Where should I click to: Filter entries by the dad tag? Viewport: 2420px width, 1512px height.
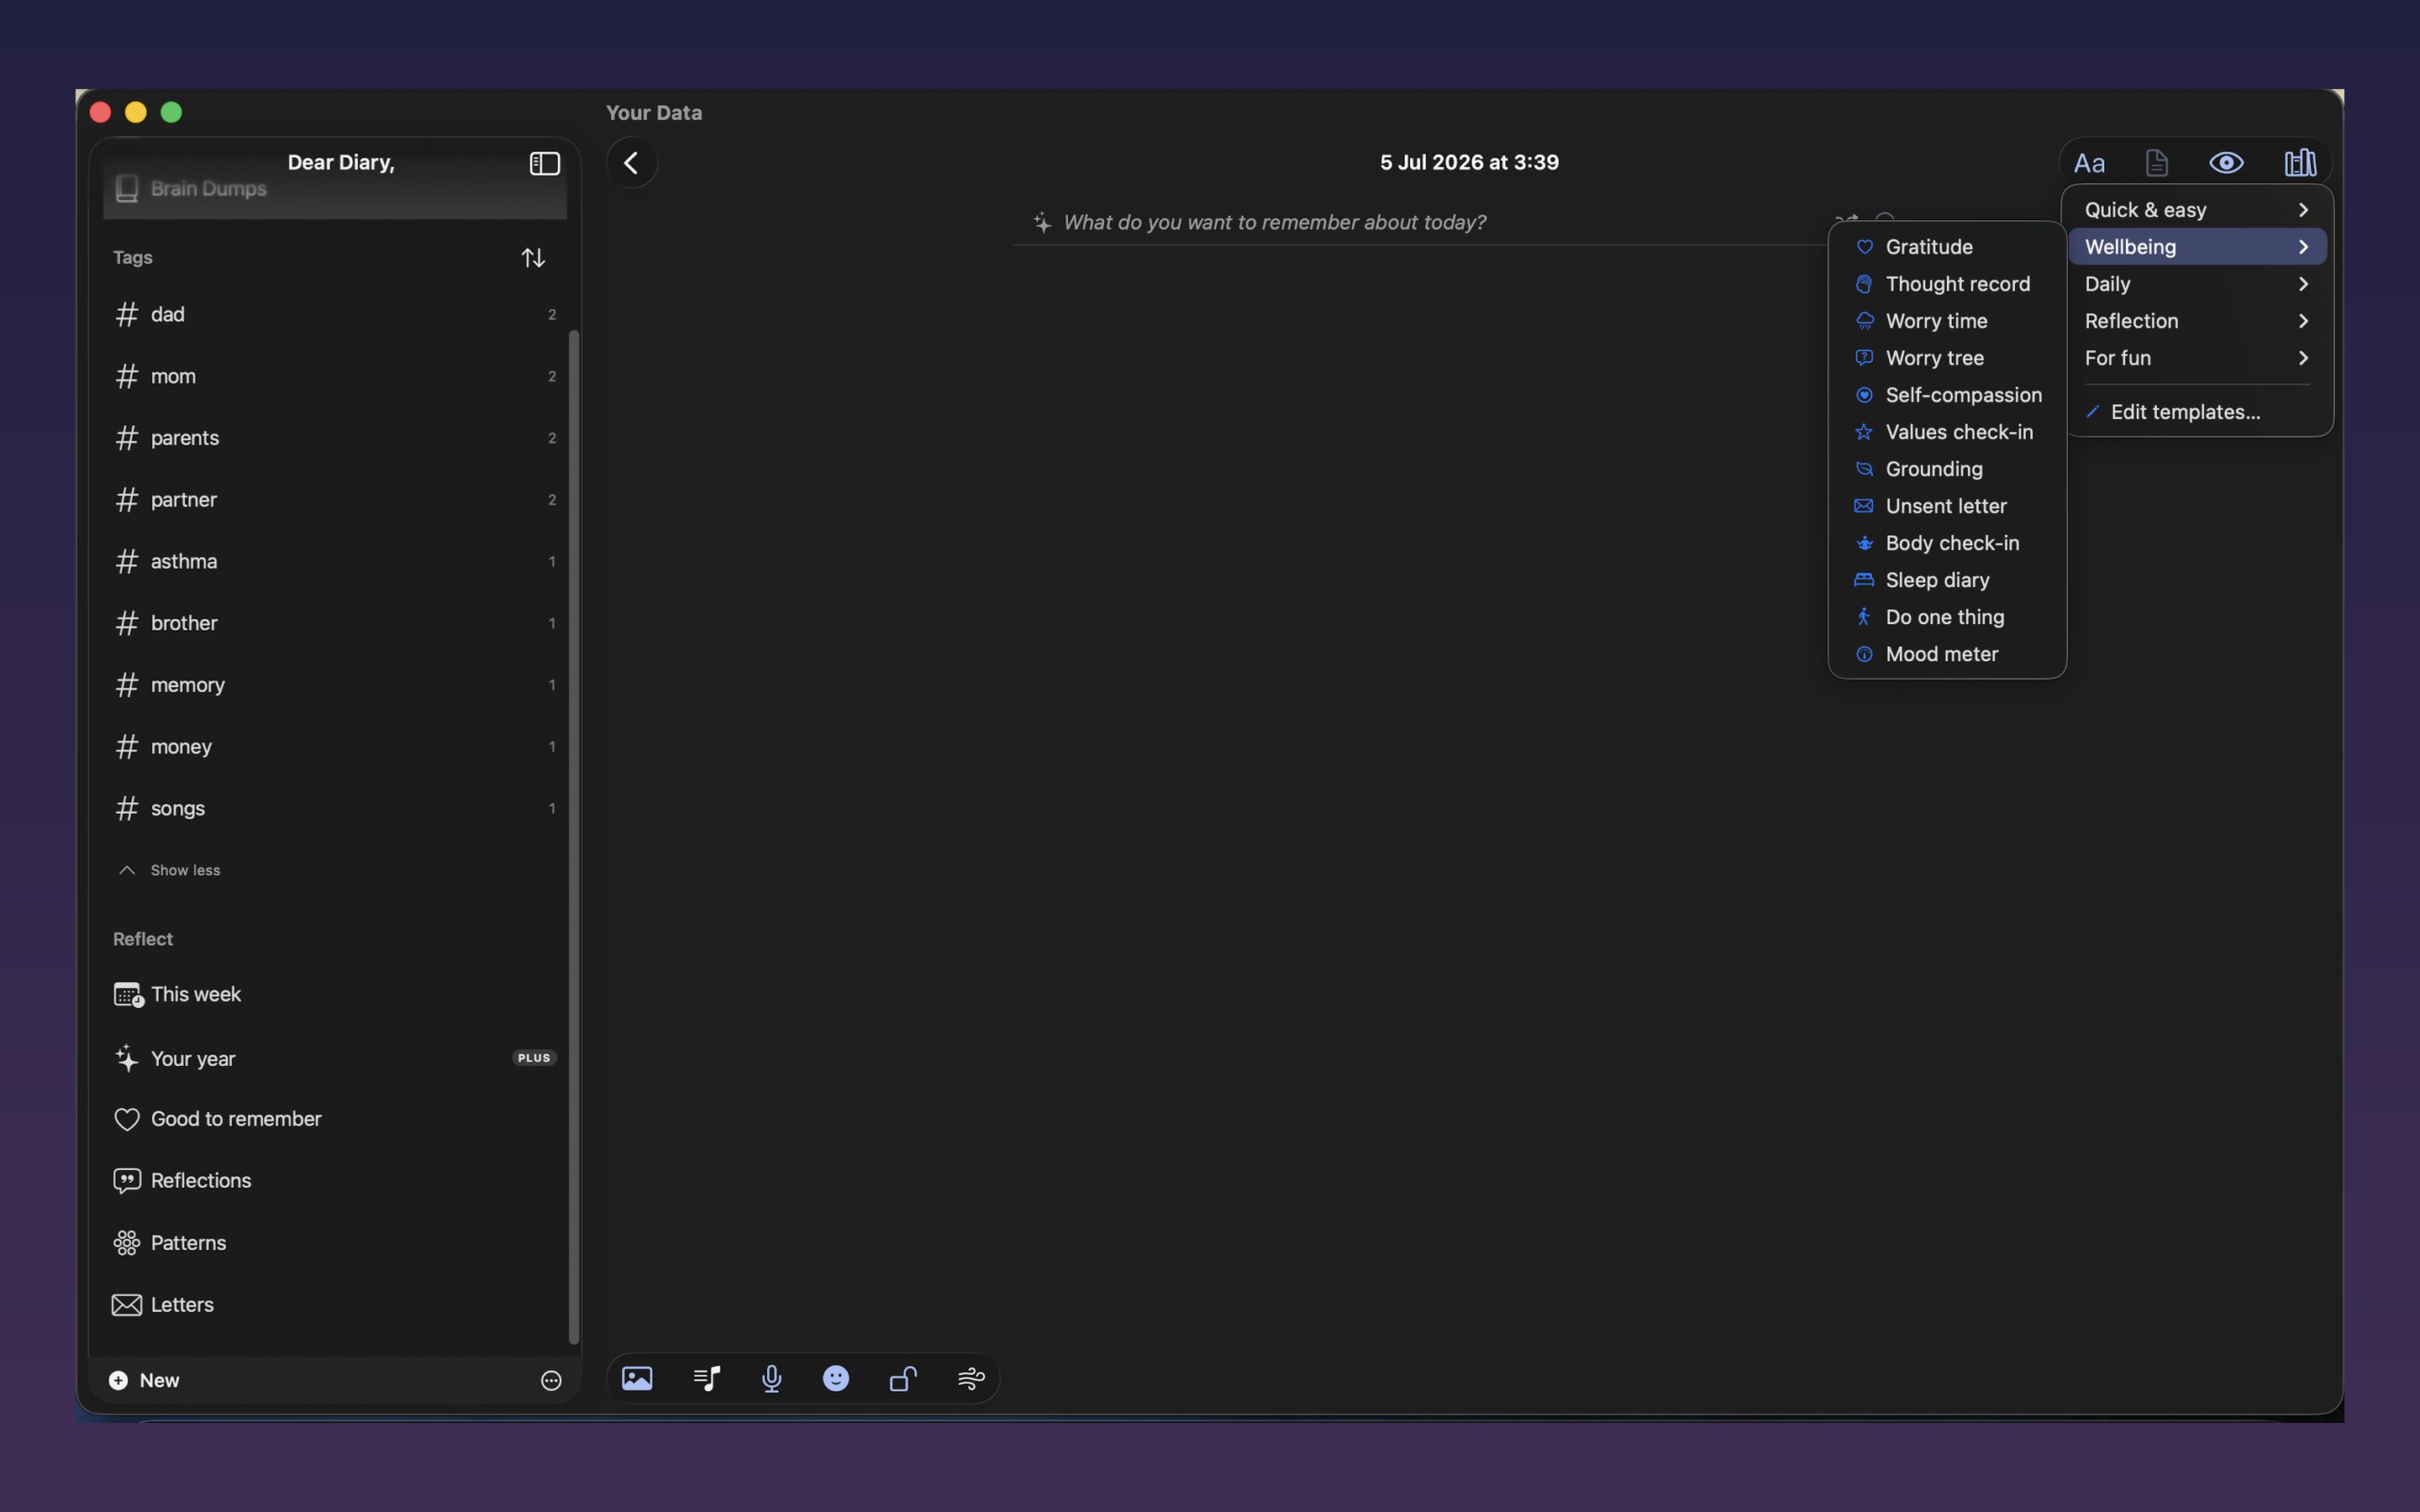point(334,315)
